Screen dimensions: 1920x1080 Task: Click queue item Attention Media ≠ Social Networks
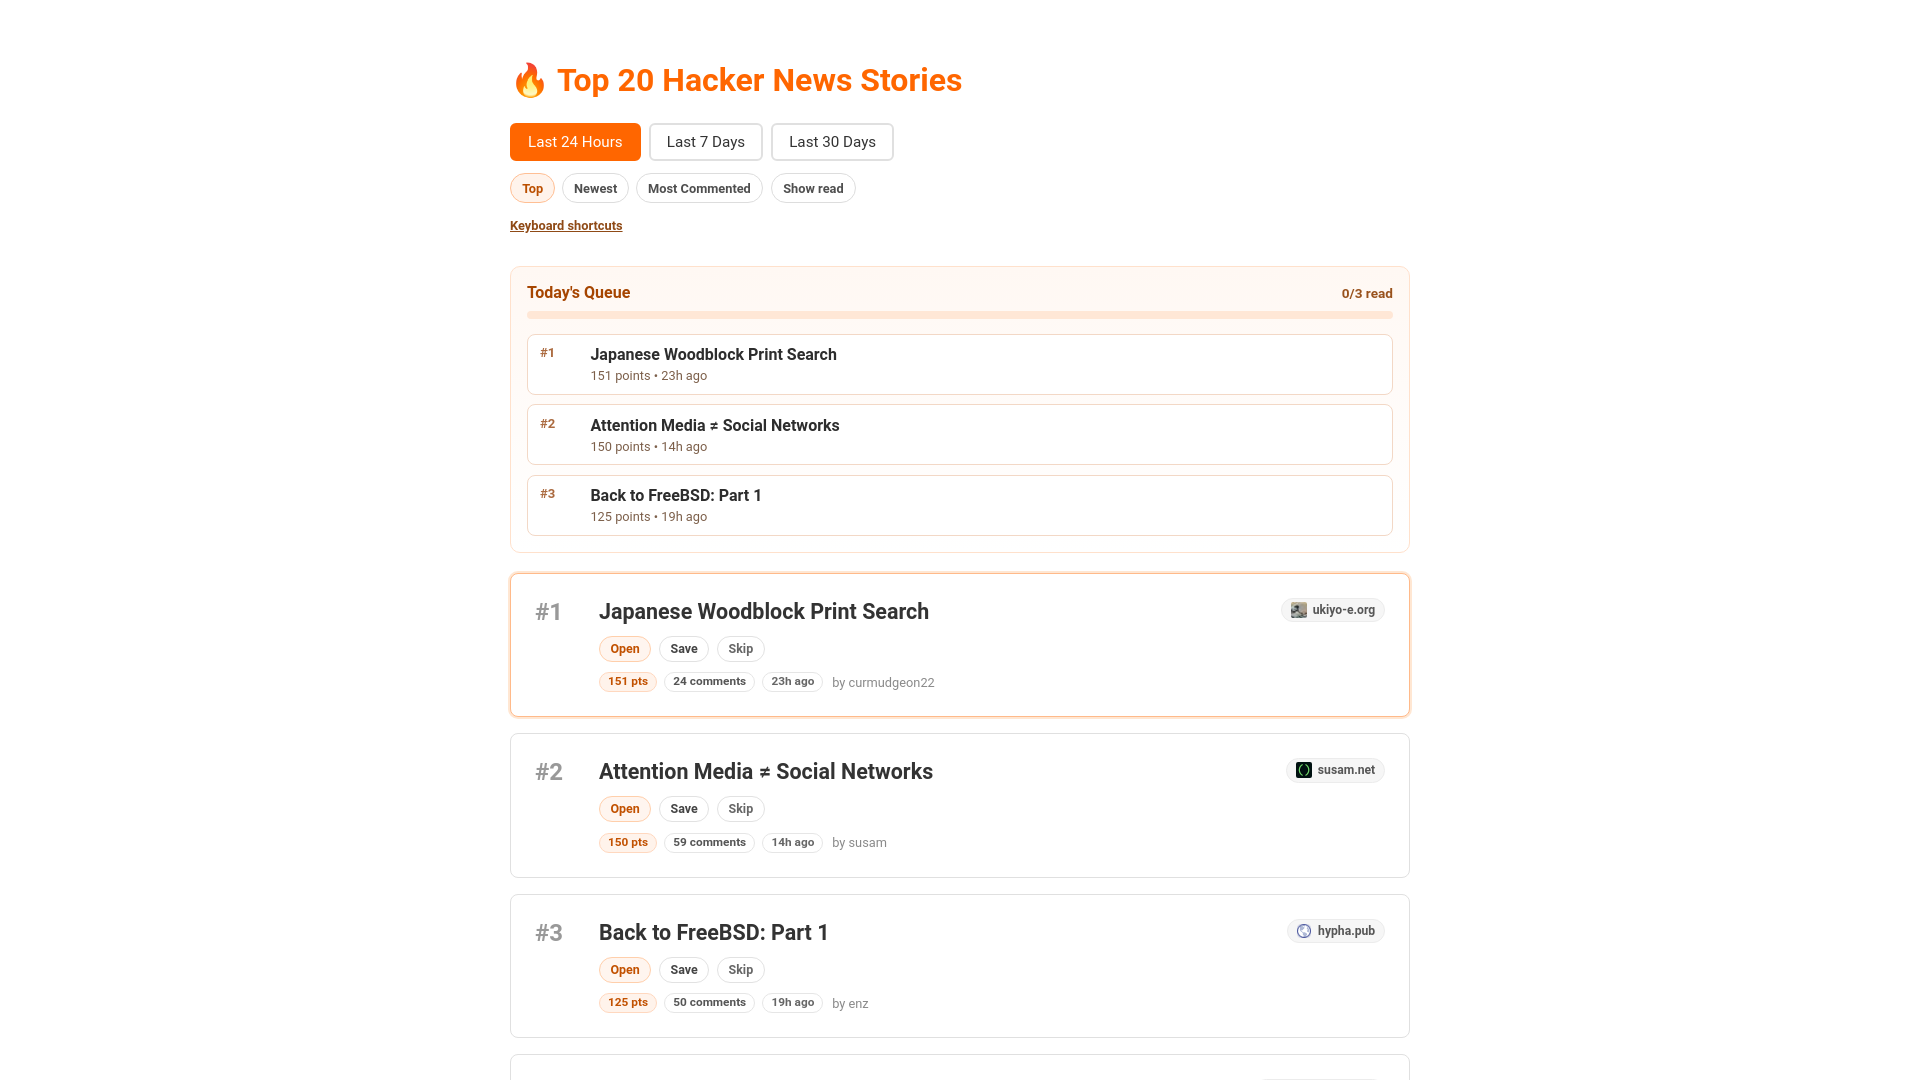click(x=960, y=435)
